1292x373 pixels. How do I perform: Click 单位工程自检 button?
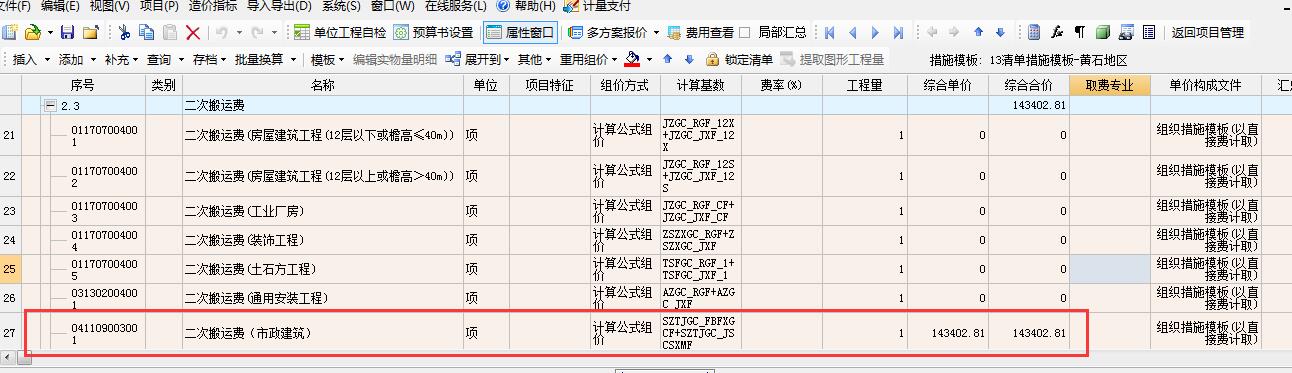tap(340, 33)
